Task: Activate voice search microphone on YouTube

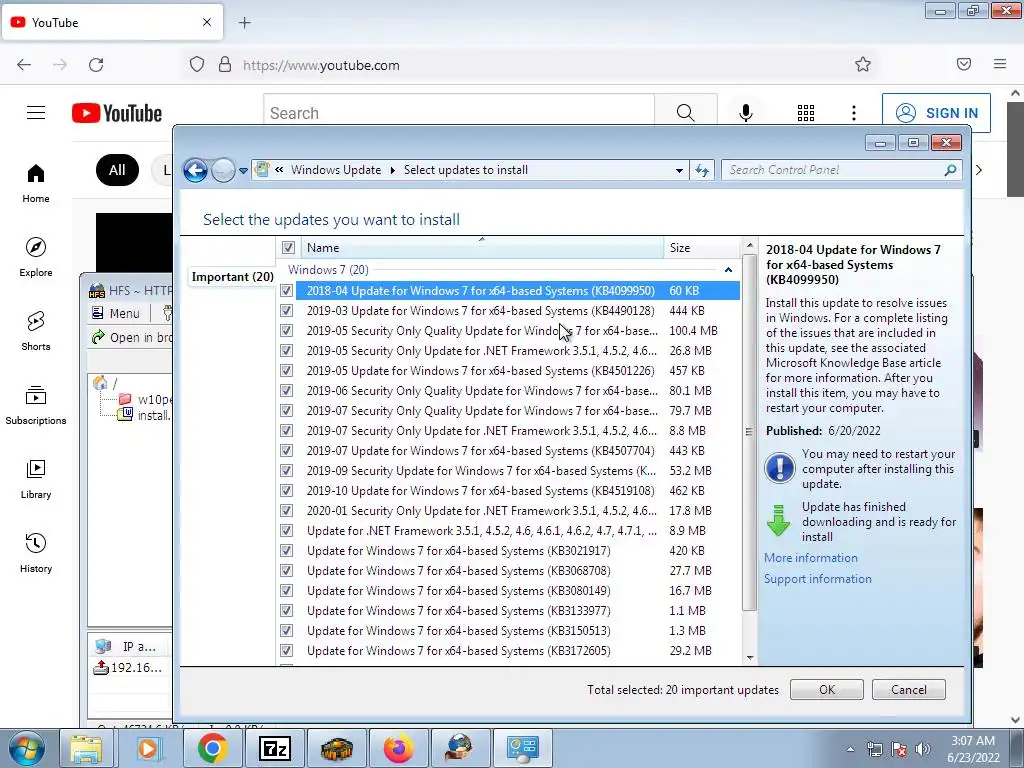Action: coord(745,113)
